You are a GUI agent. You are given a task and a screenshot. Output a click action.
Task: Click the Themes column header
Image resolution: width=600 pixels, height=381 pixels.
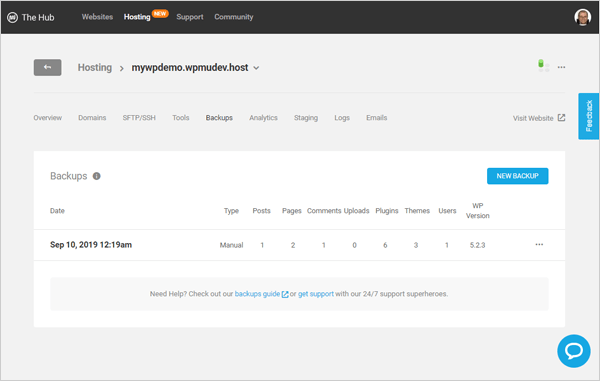click(x=417, y=211)
